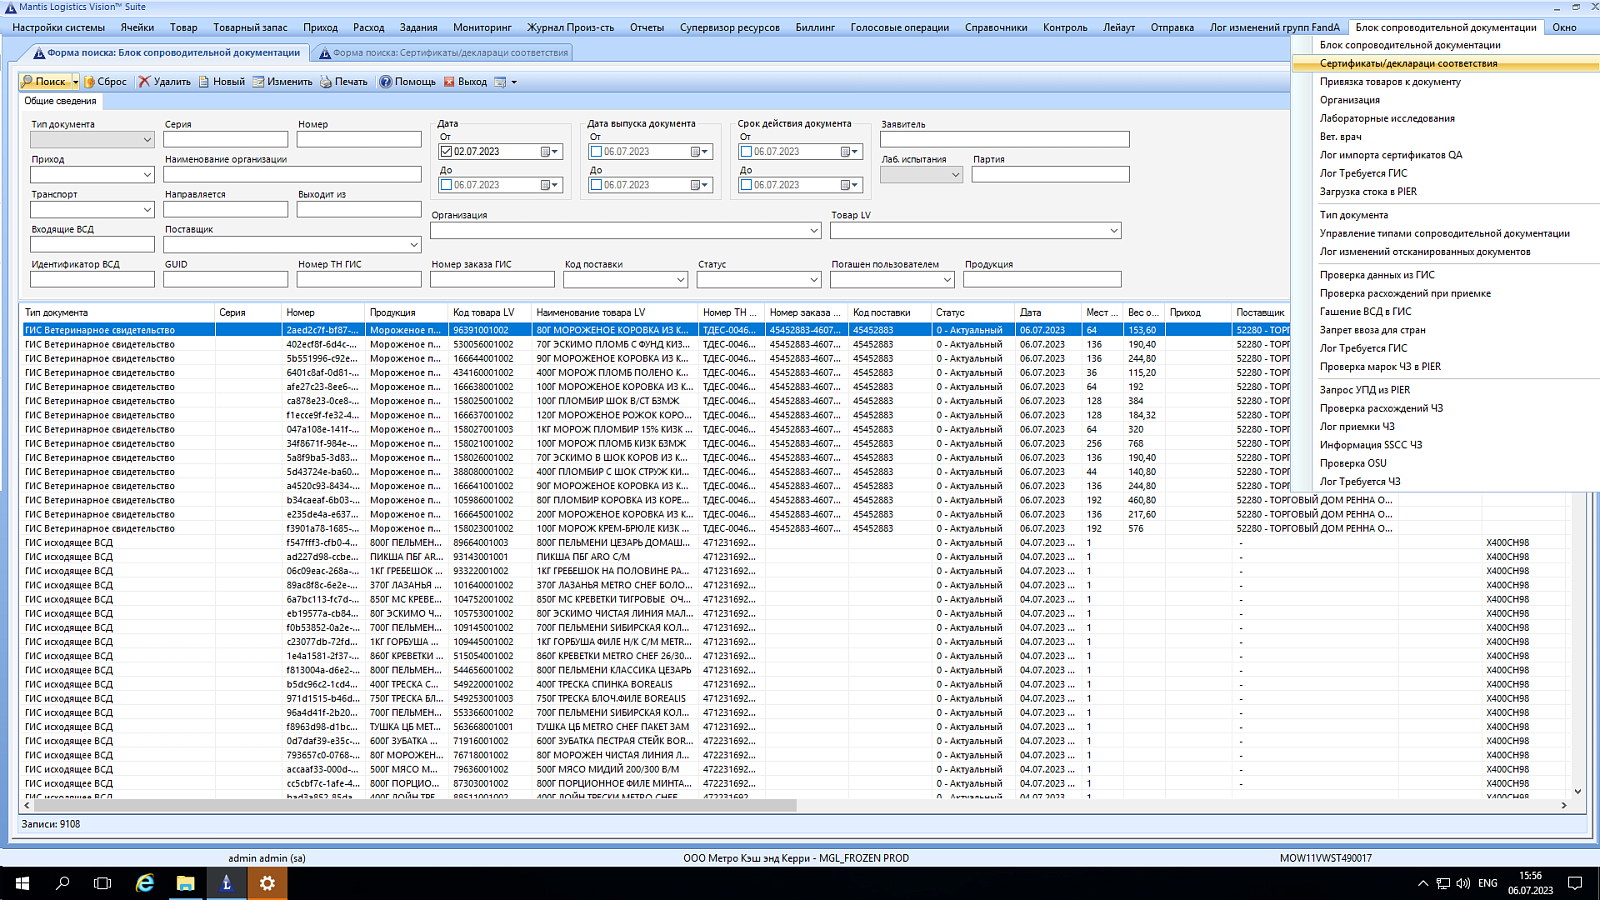Expand the Статус dropdown
1600x900 pixels.
point(814,280)
